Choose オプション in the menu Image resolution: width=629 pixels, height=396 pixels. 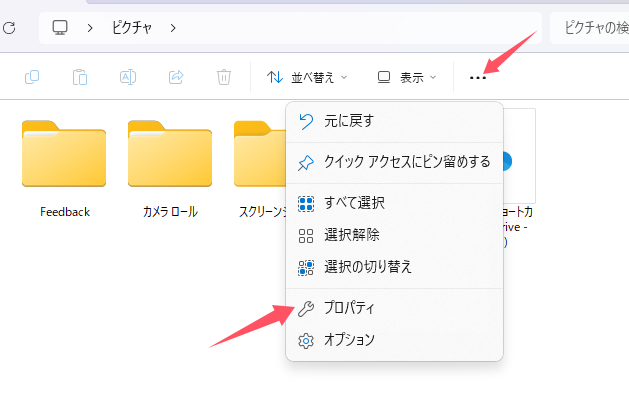(x=394, y=340)
